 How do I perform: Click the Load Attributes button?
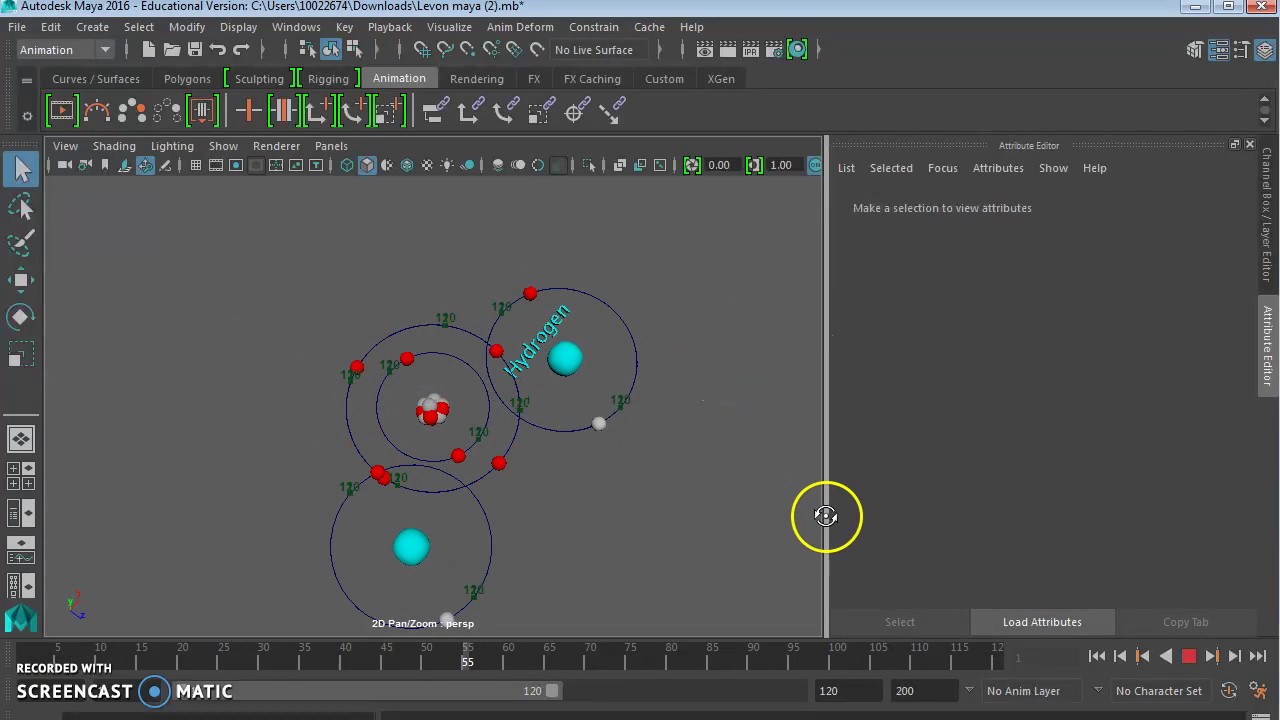tap(1042, 622)
